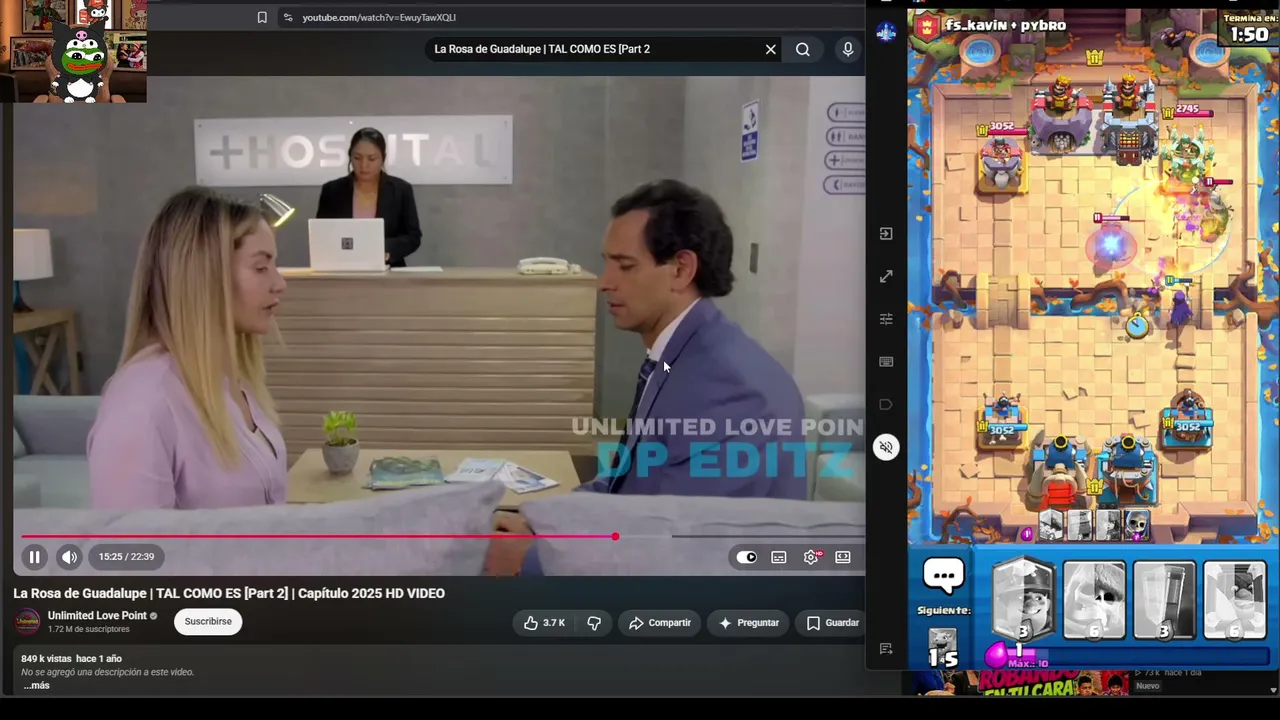Screen dimensions: 1280x720
Task: Click the 15:25 / 22:39 time display
Action: pos(126,557)
